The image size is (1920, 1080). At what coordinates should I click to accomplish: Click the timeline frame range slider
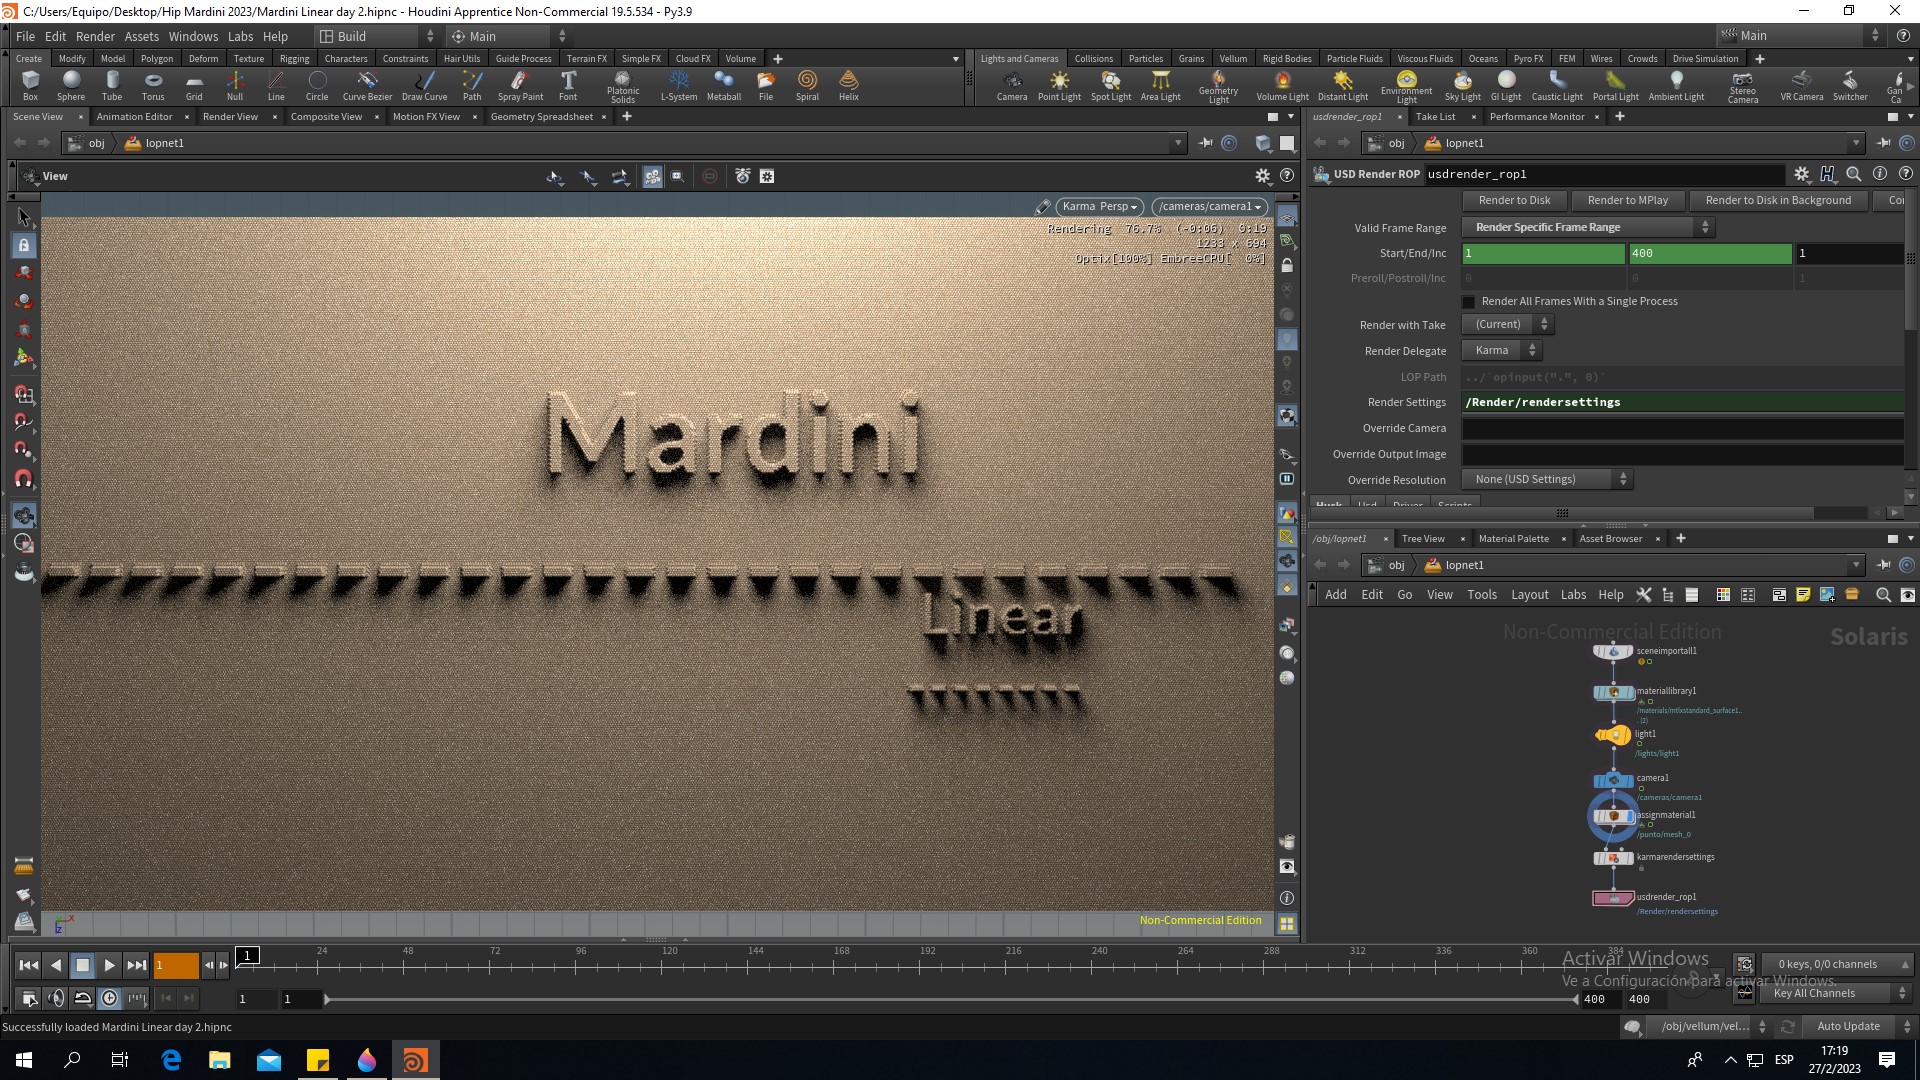(x=950, y=999)
